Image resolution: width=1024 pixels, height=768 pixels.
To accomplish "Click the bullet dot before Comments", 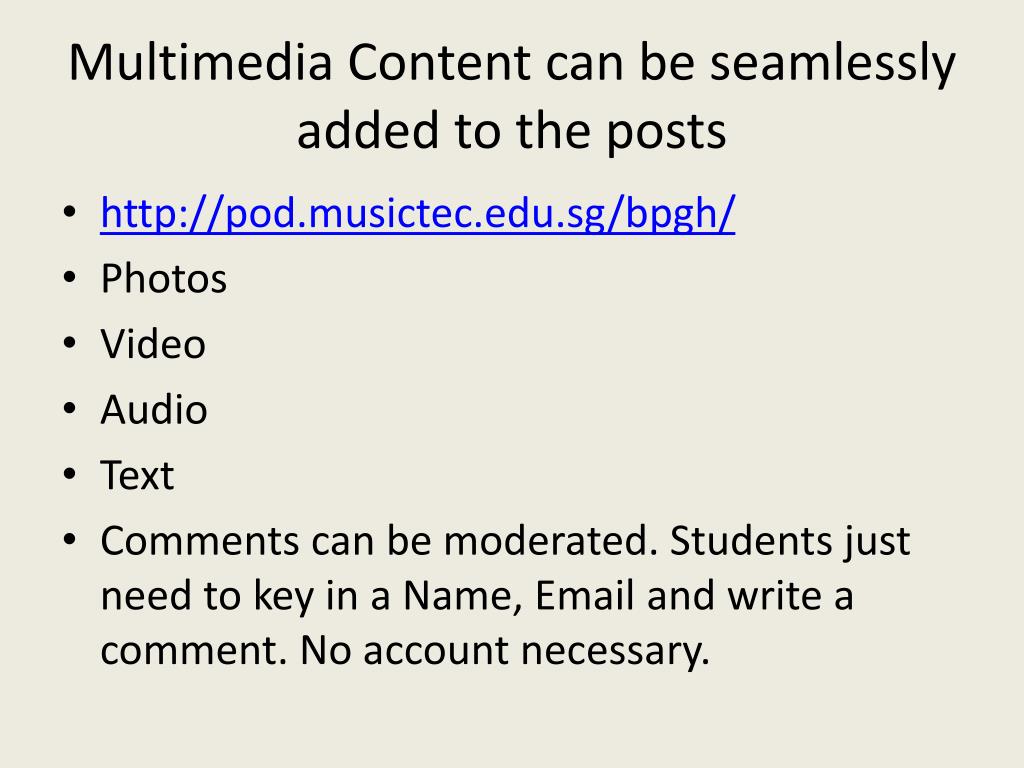I will coord(70,539).
